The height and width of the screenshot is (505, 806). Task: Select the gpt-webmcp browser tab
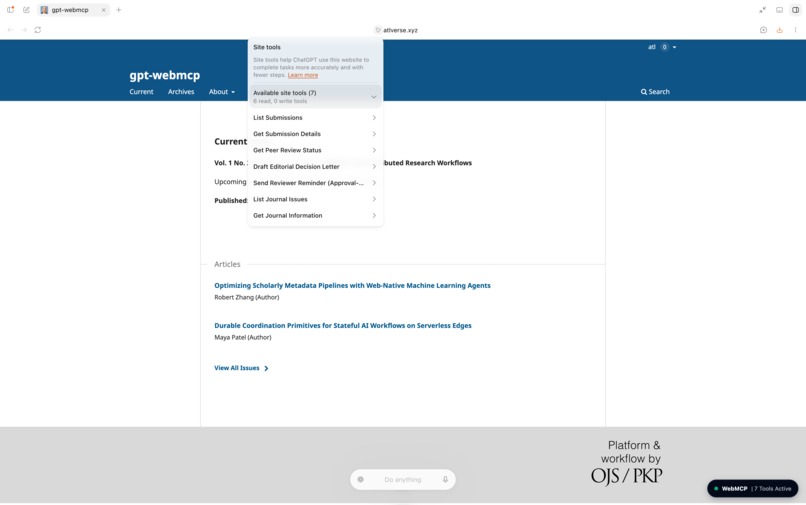73,10
